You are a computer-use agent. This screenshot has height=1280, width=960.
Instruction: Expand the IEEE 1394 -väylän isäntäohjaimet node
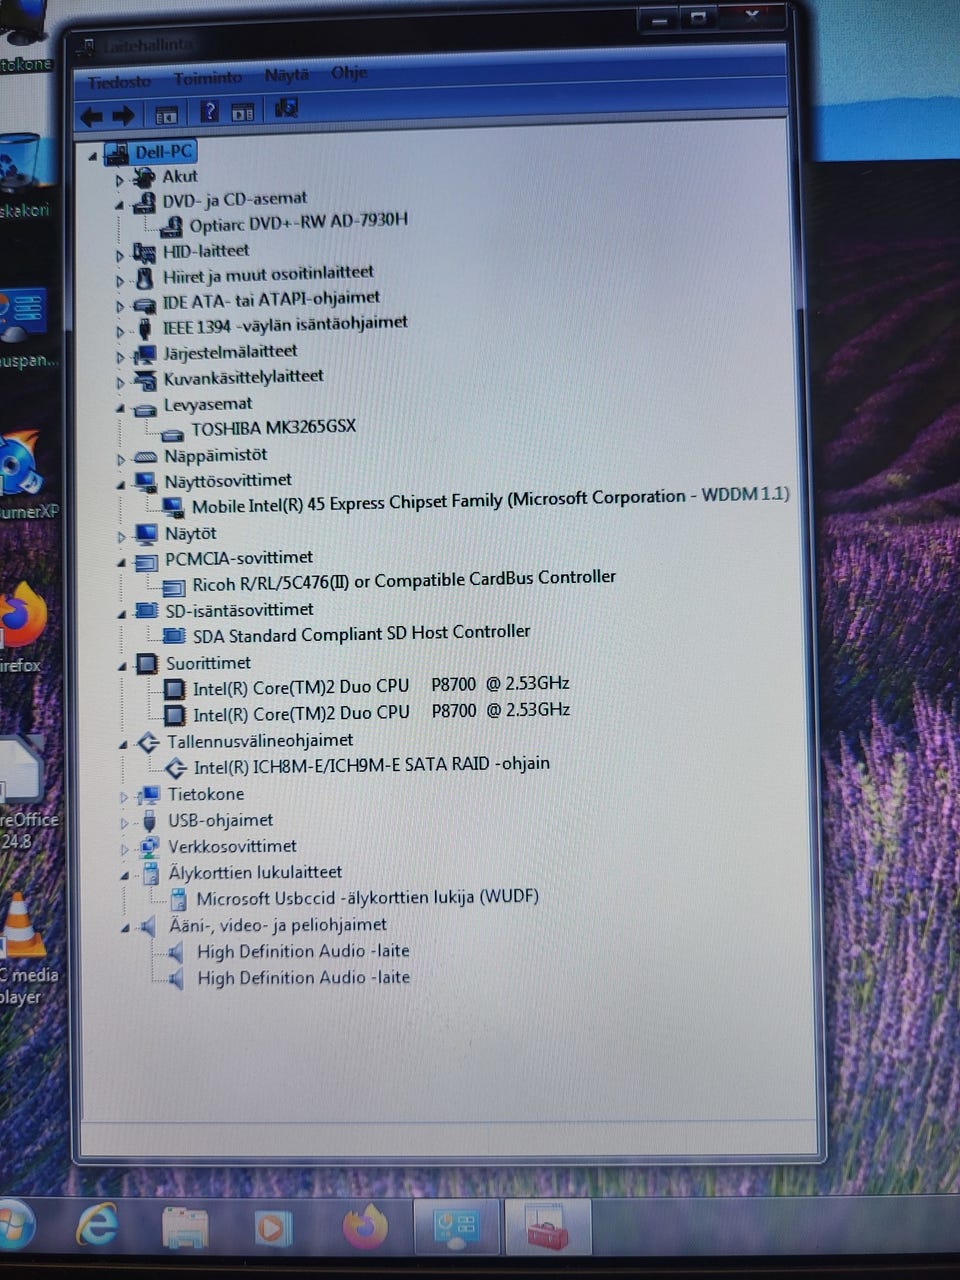pos(121,331)
